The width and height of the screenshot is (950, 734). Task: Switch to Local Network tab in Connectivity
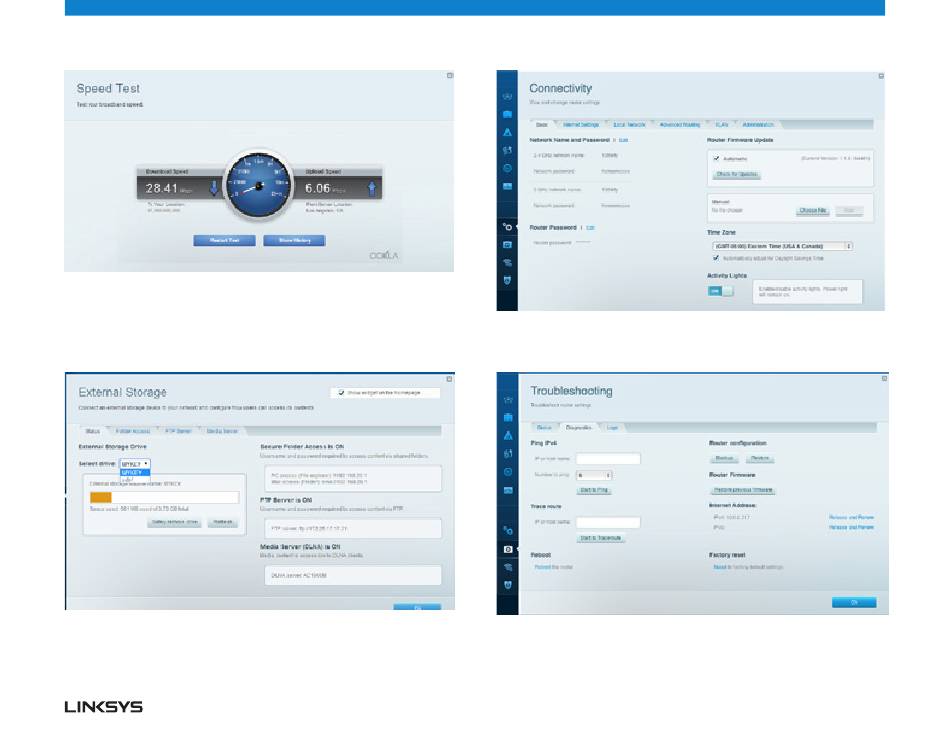point(629,124)
